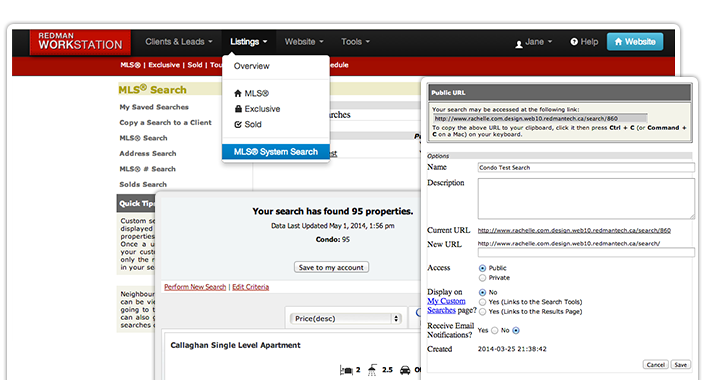The image size is (712, 380).
Task: Select Overview in Listings menu
Action: coord(252,66)
